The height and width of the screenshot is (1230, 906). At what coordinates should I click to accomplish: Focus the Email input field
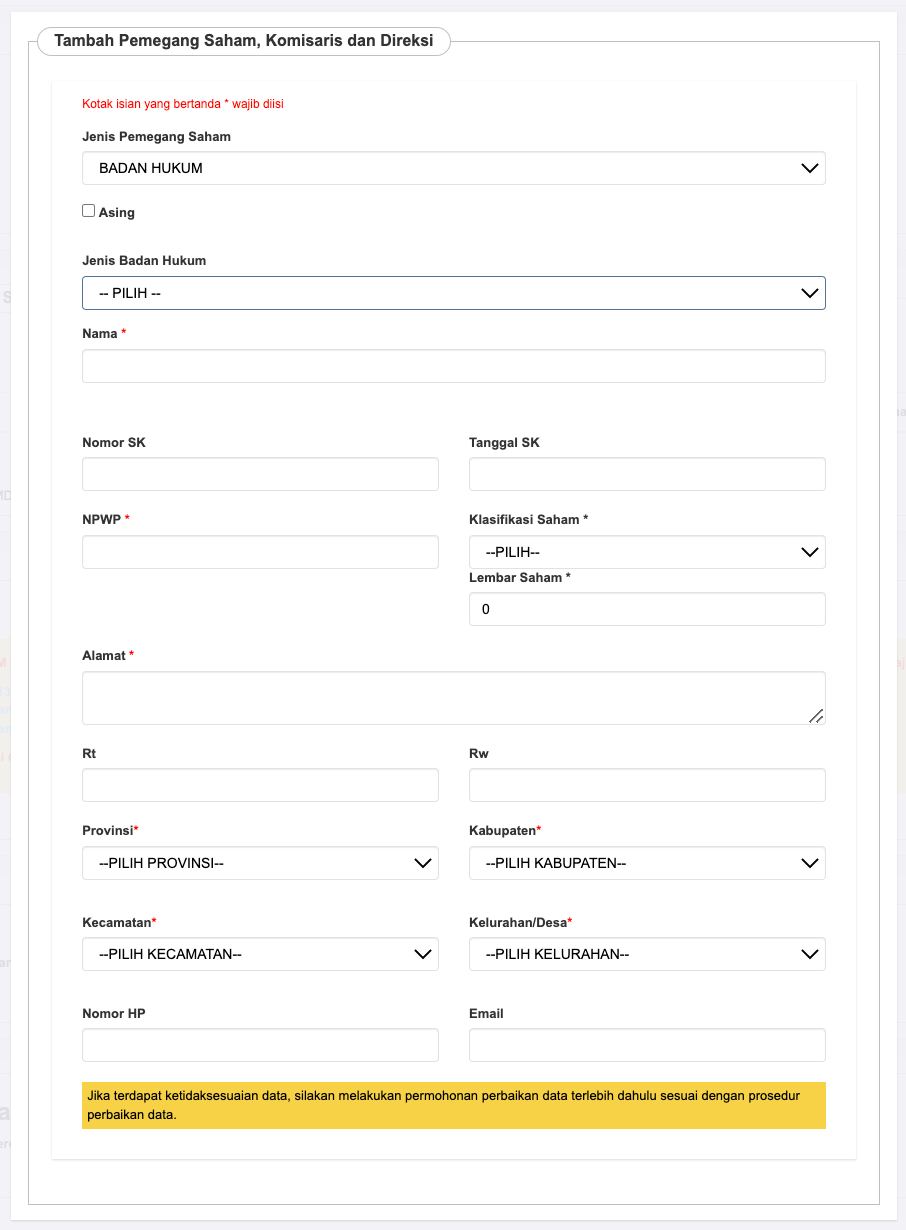[x=647, y=1045]
